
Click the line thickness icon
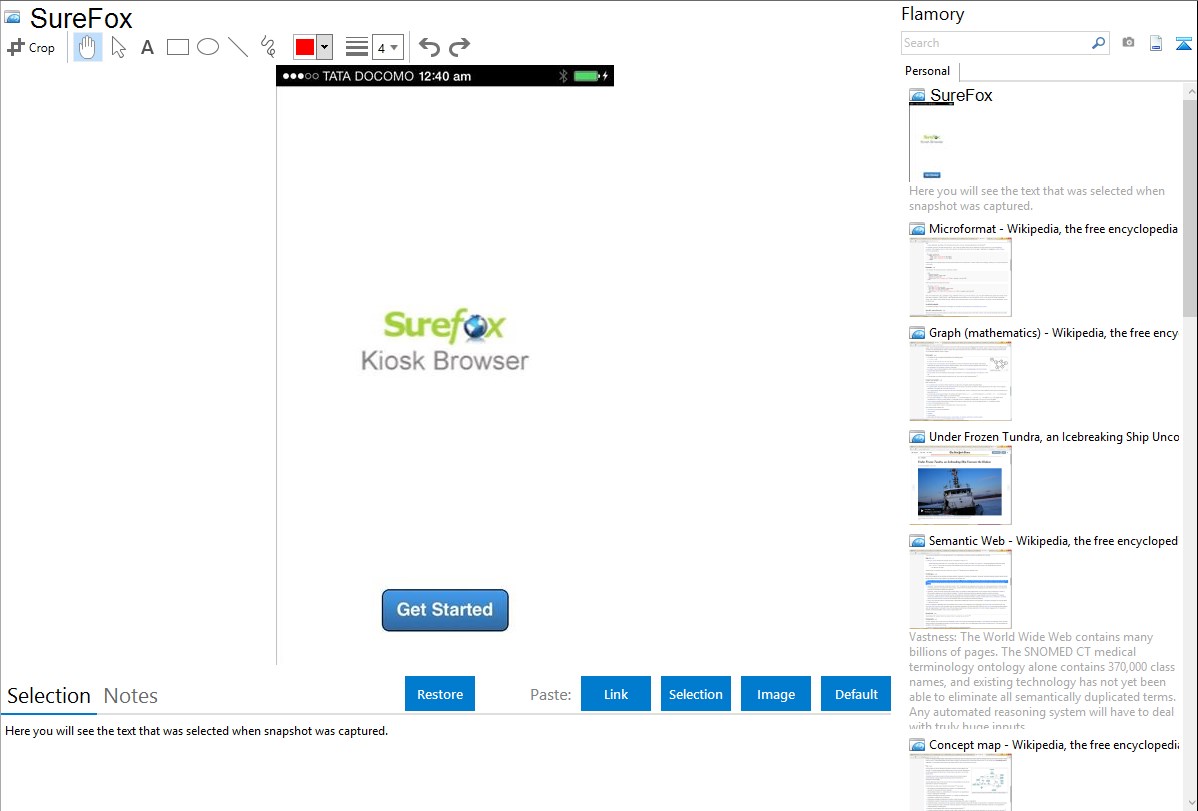[x=357, y=47]
